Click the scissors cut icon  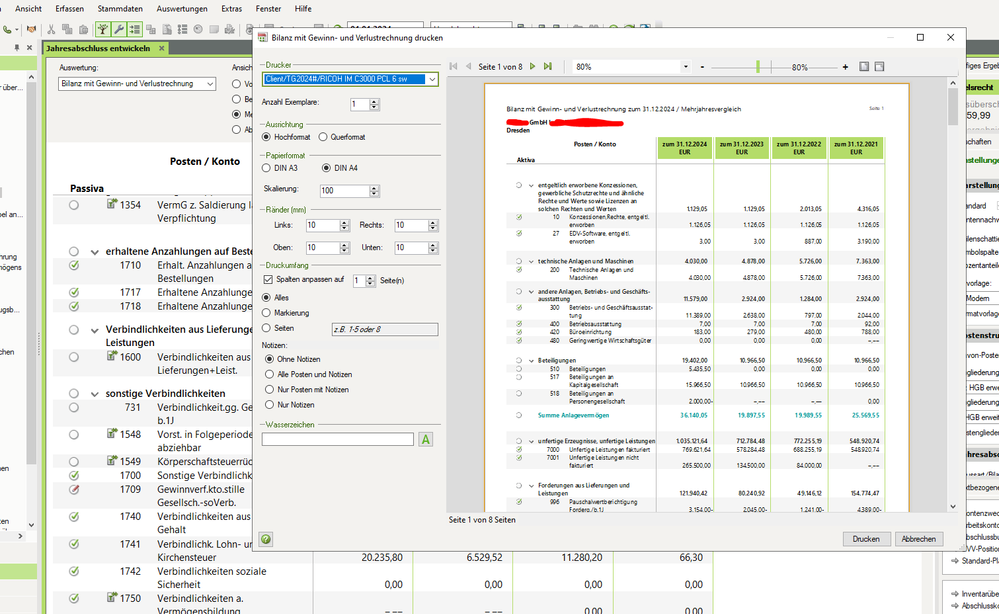coord(52,29)
